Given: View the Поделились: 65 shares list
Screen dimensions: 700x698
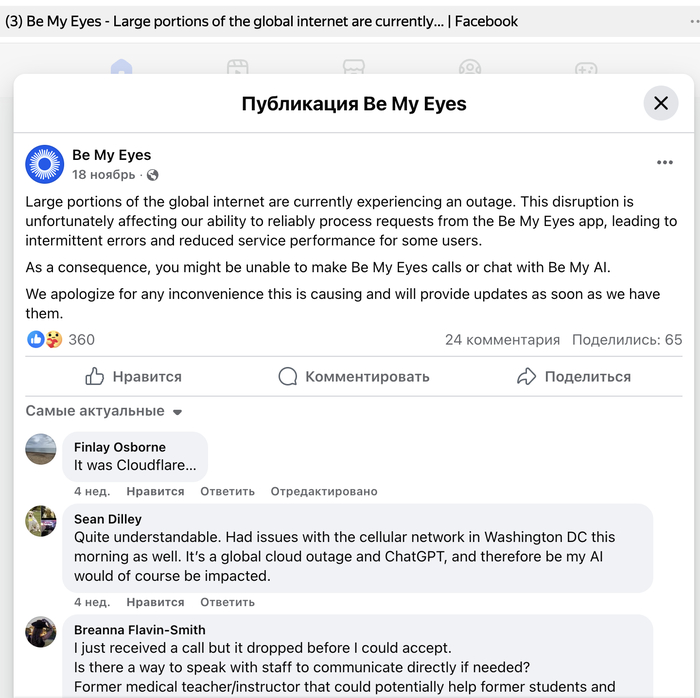Looking at the screenshot, I should (627, 340).
